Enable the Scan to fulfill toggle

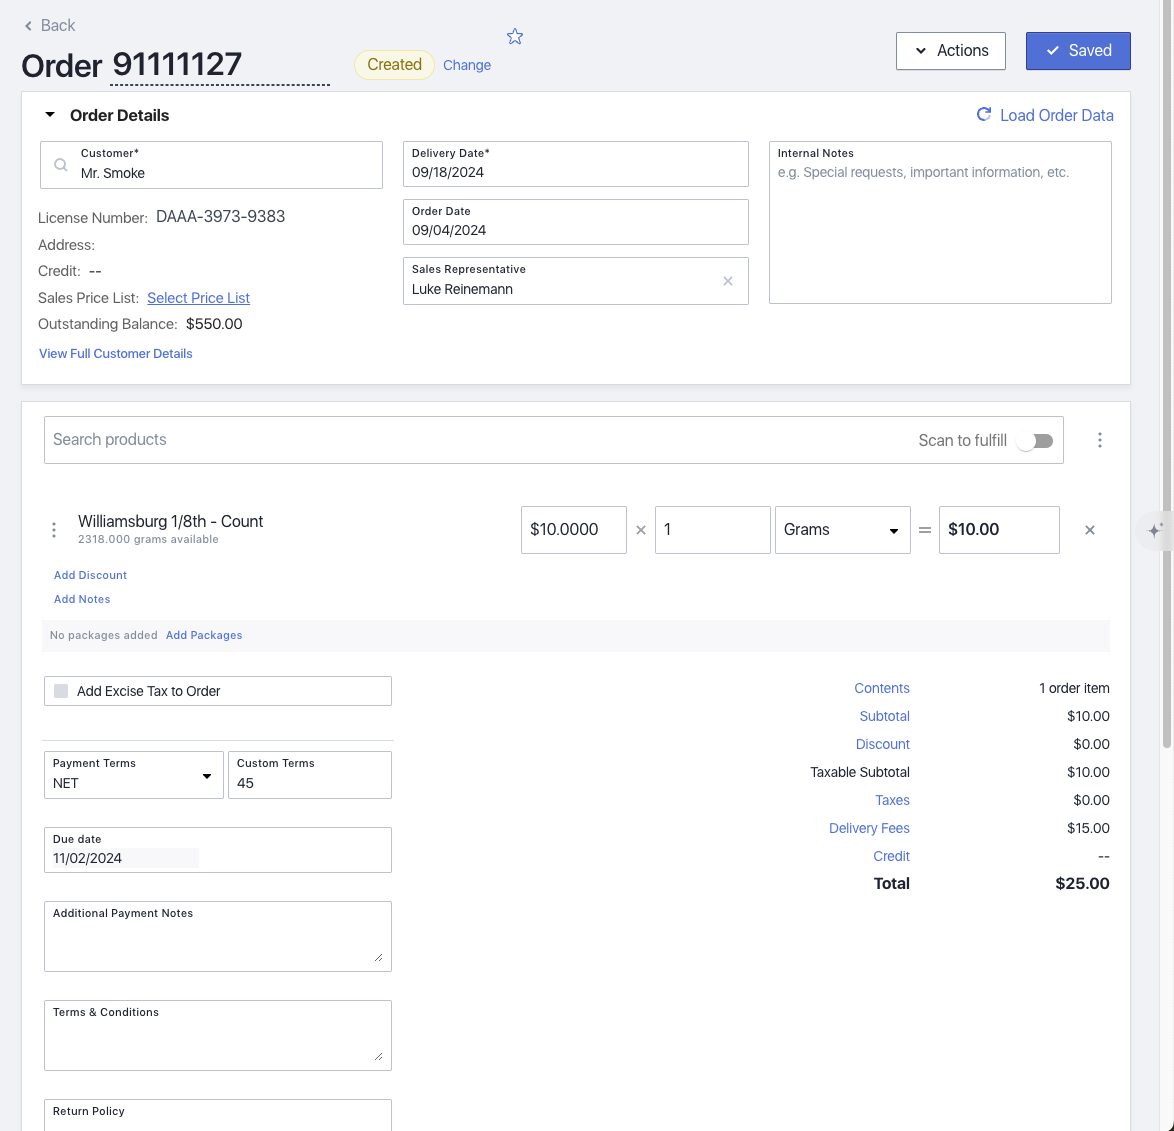1035,441
